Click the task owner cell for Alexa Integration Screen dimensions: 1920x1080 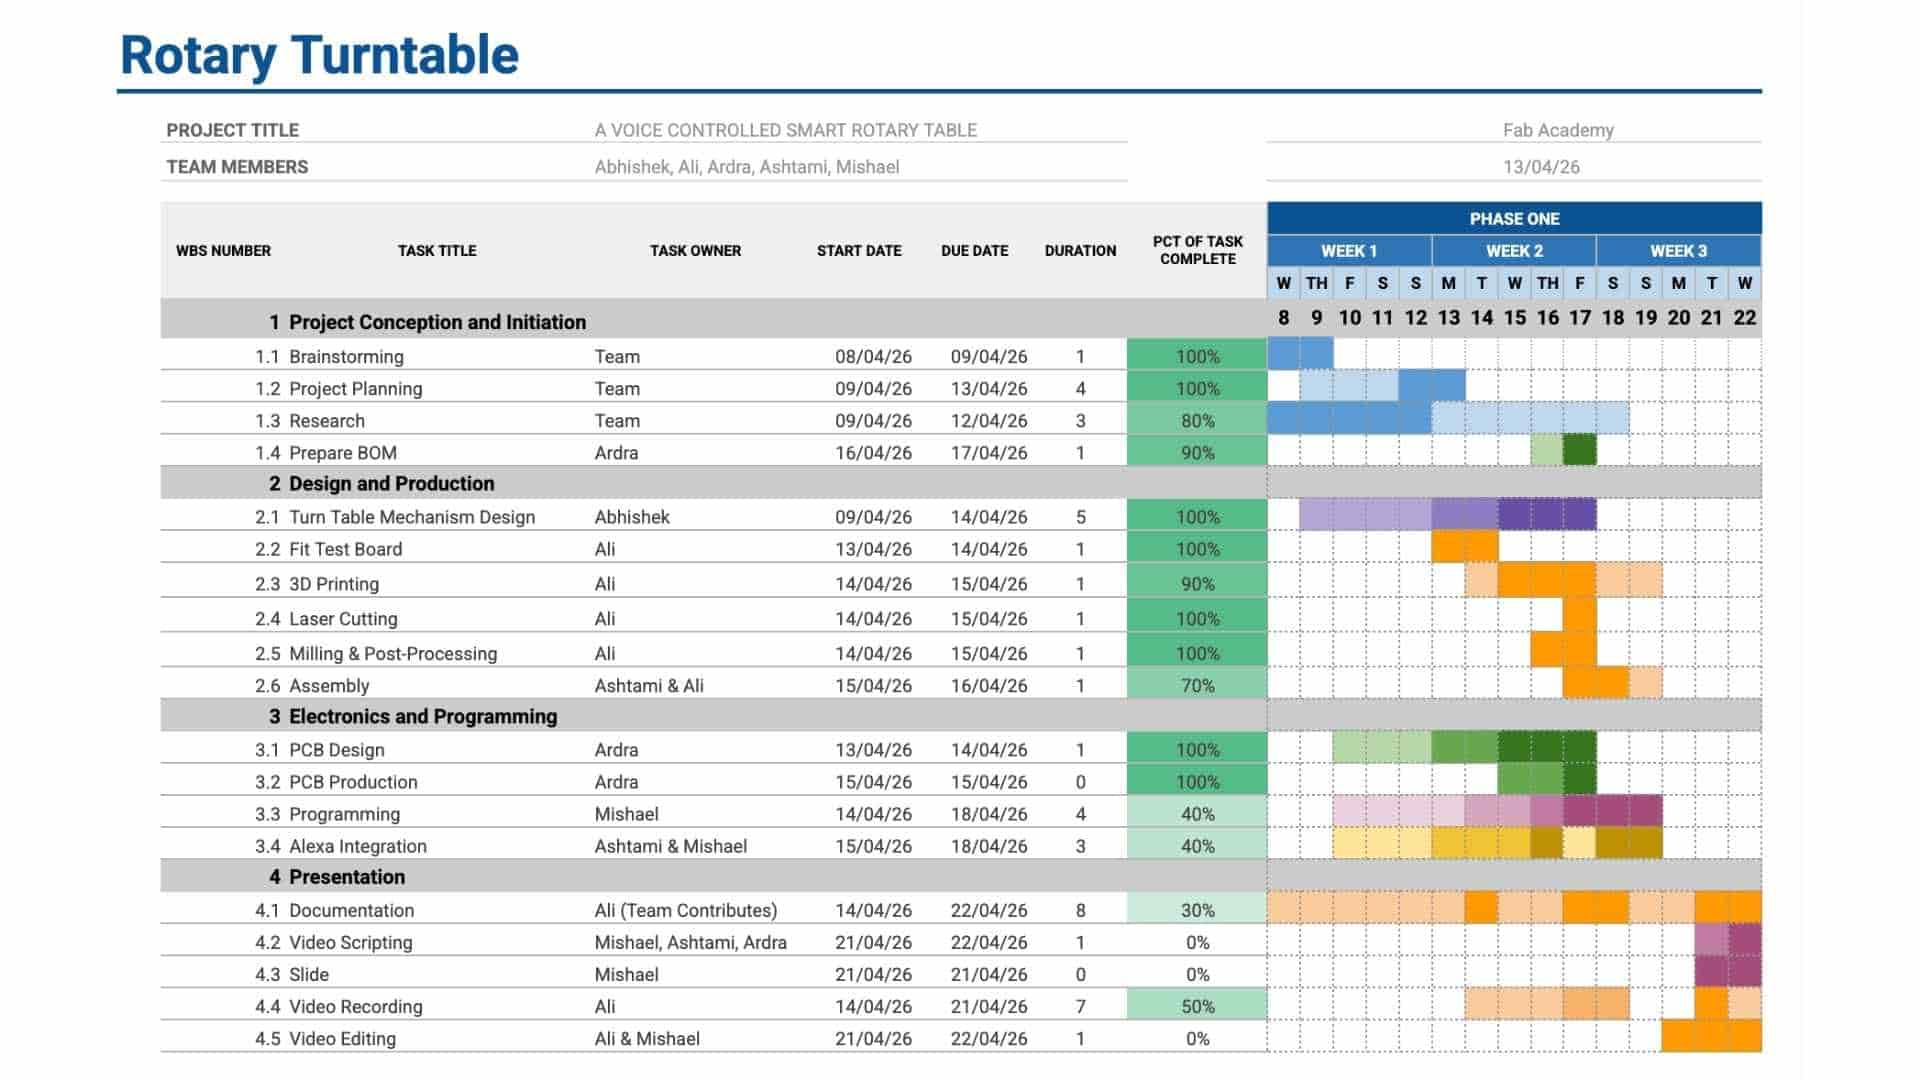[x=668, y=845]
